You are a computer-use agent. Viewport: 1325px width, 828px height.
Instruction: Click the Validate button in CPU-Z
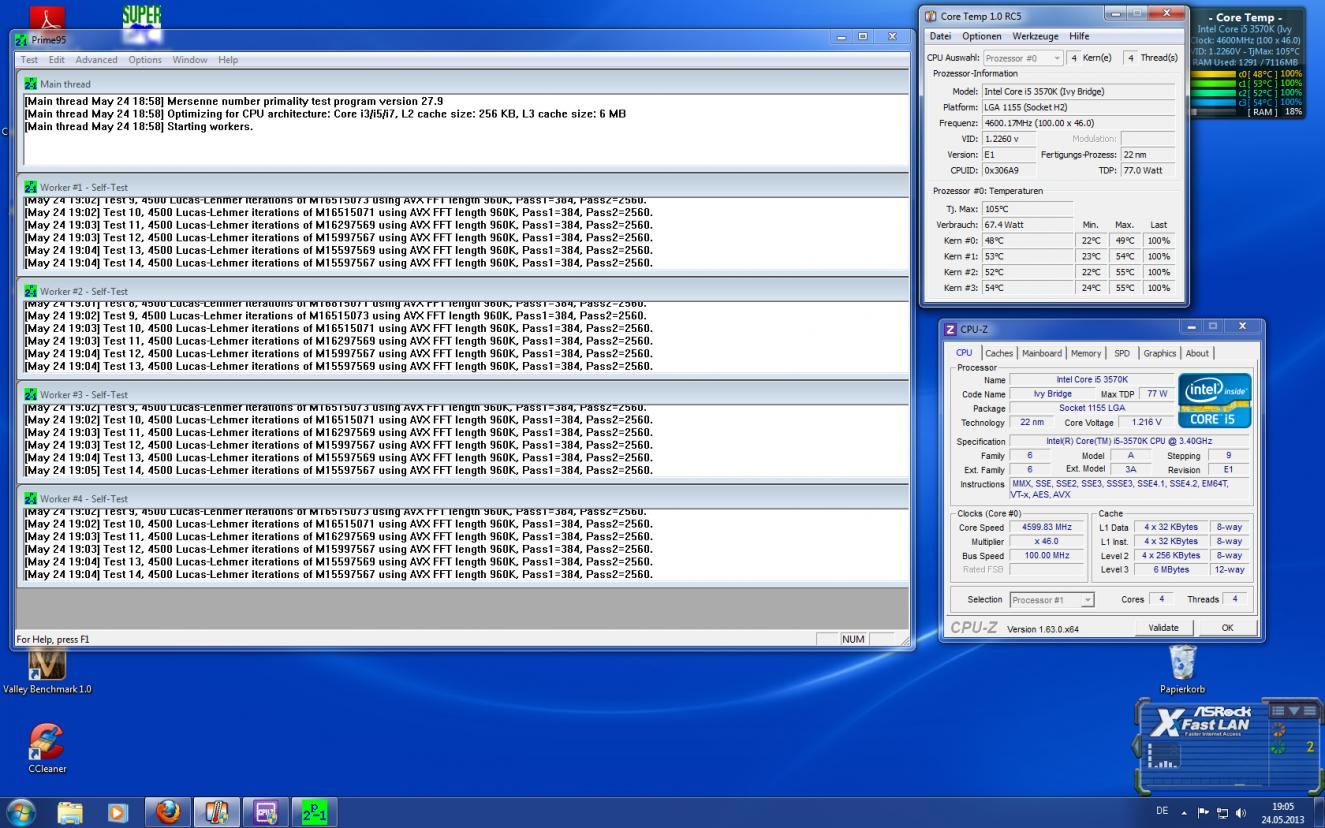pyautogui.click(x=1163, y=628)
